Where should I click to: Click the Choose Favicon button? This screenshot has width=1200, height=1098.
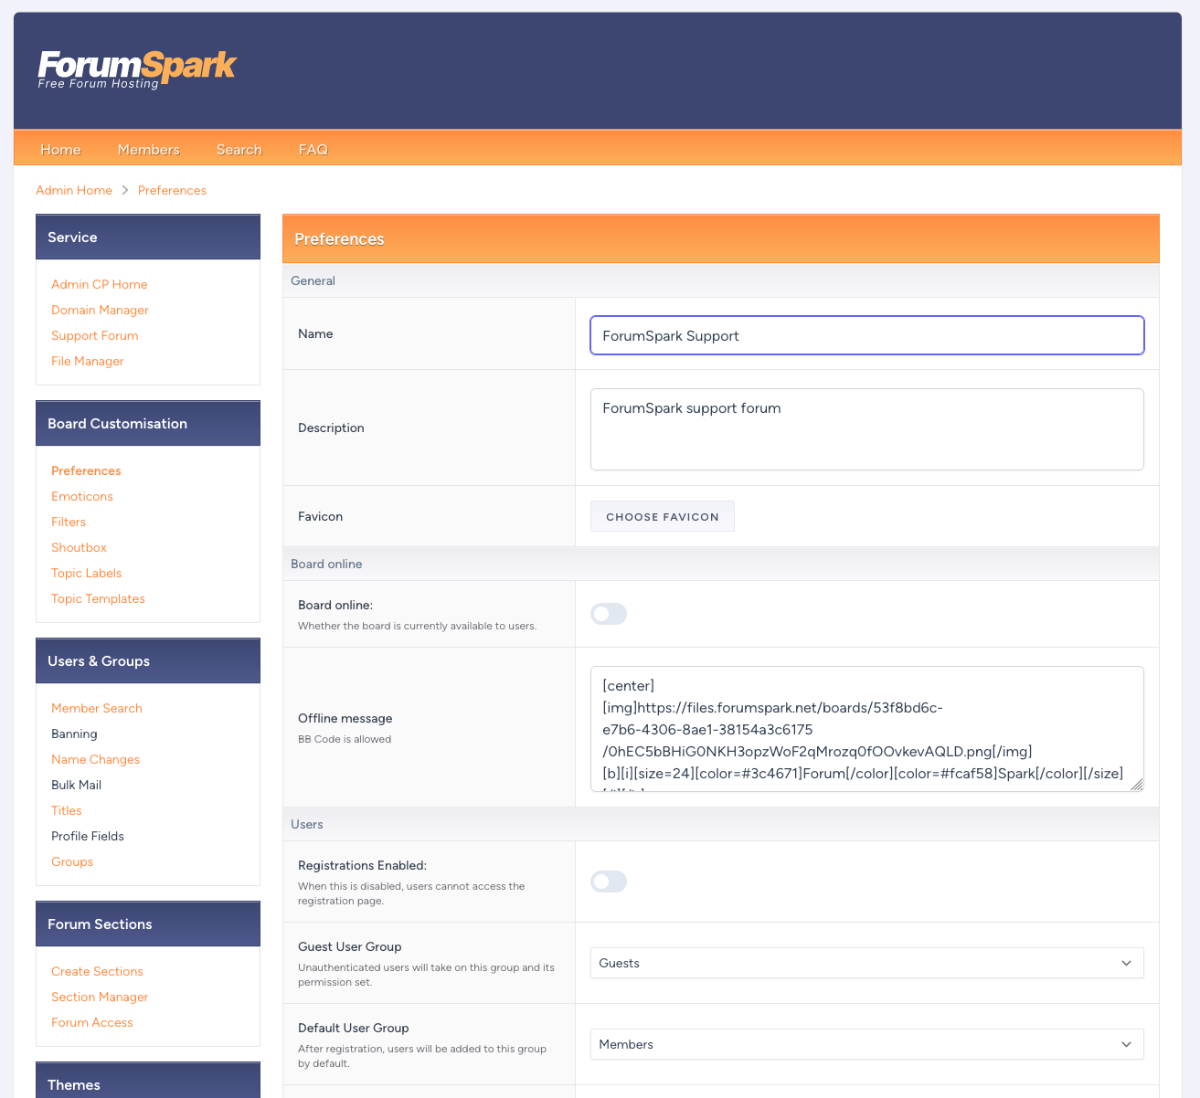click(662, 516)
